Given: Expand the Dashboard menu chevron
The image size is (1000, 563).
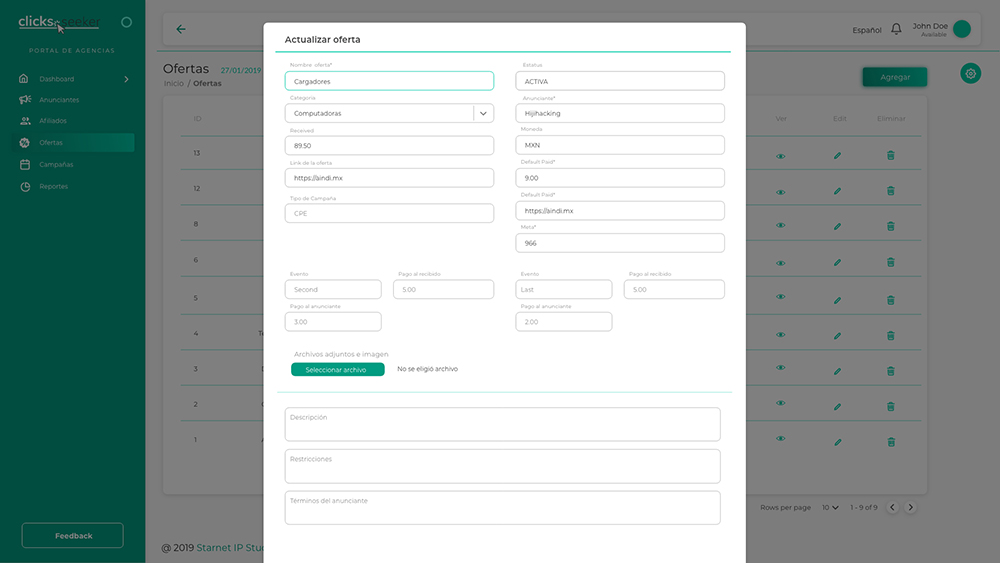Looking at the screenshot, I should tap(126, 79).
